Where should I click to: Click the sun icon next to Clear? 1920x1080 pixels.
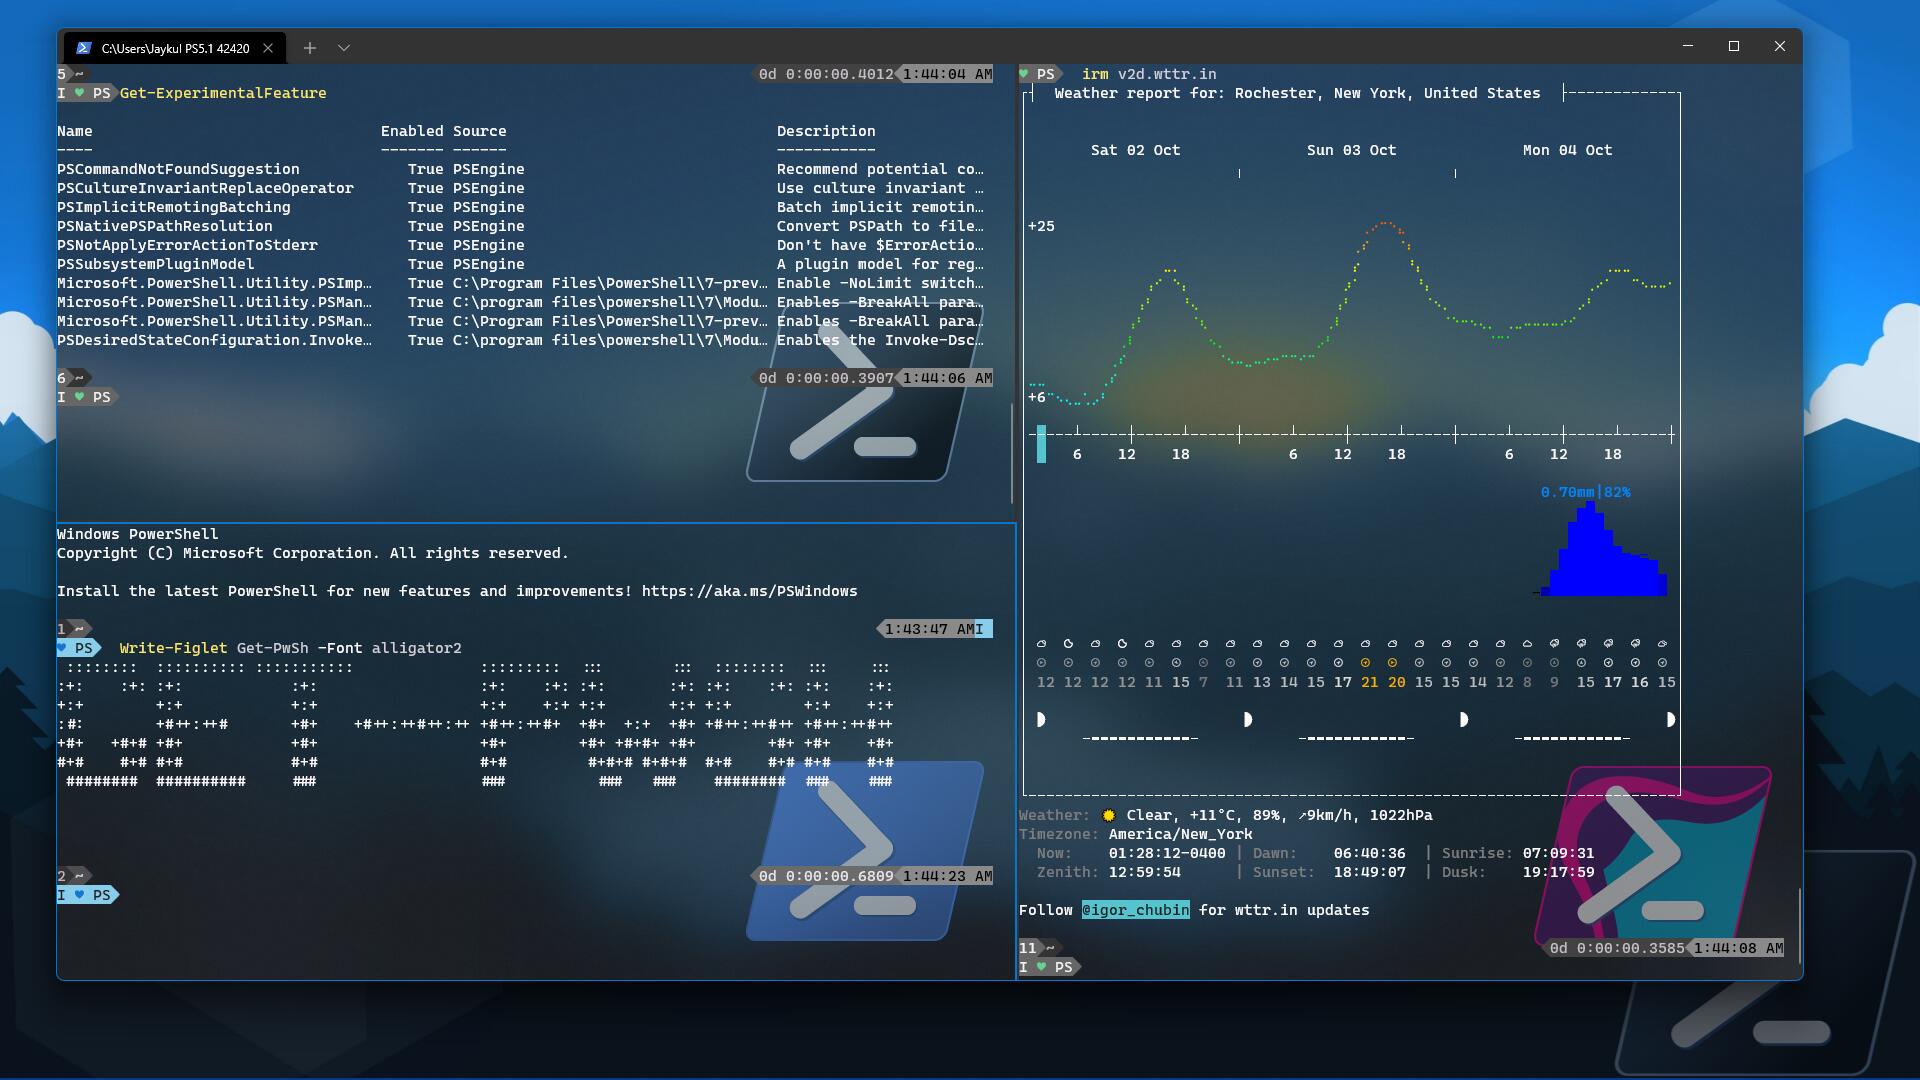[1109, 815]
